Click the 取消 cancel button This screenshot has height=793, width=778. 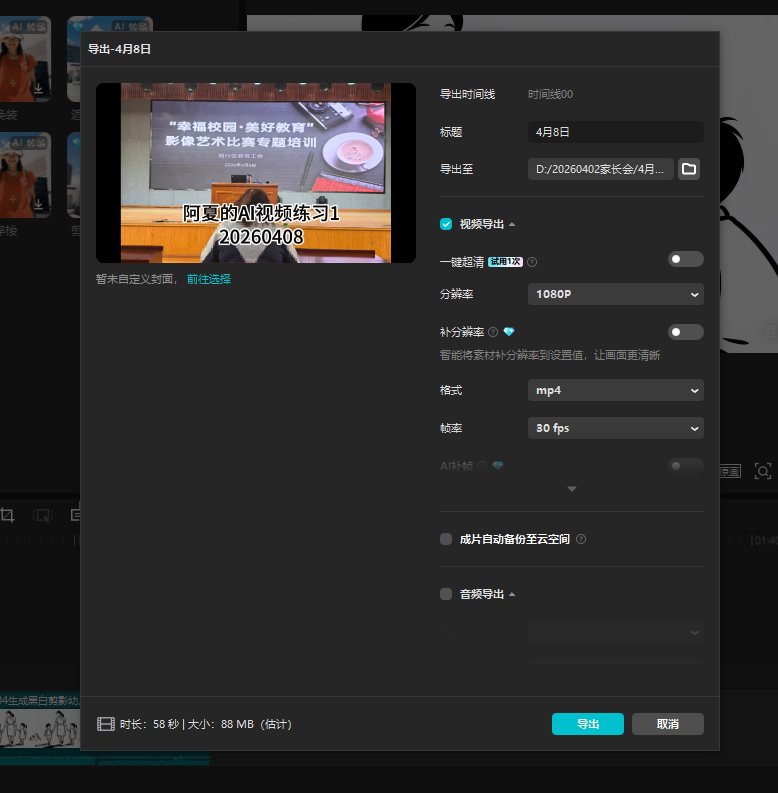point(667,724)
